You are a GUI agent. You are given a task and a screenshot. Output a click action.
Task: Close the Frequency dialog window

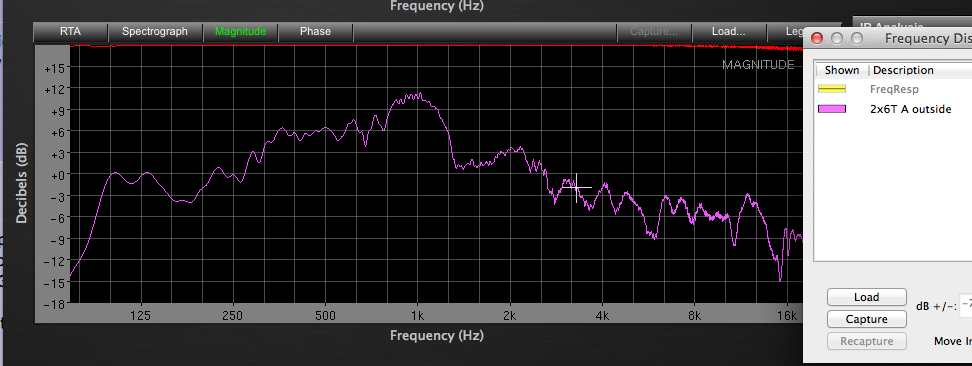(817, 38)
